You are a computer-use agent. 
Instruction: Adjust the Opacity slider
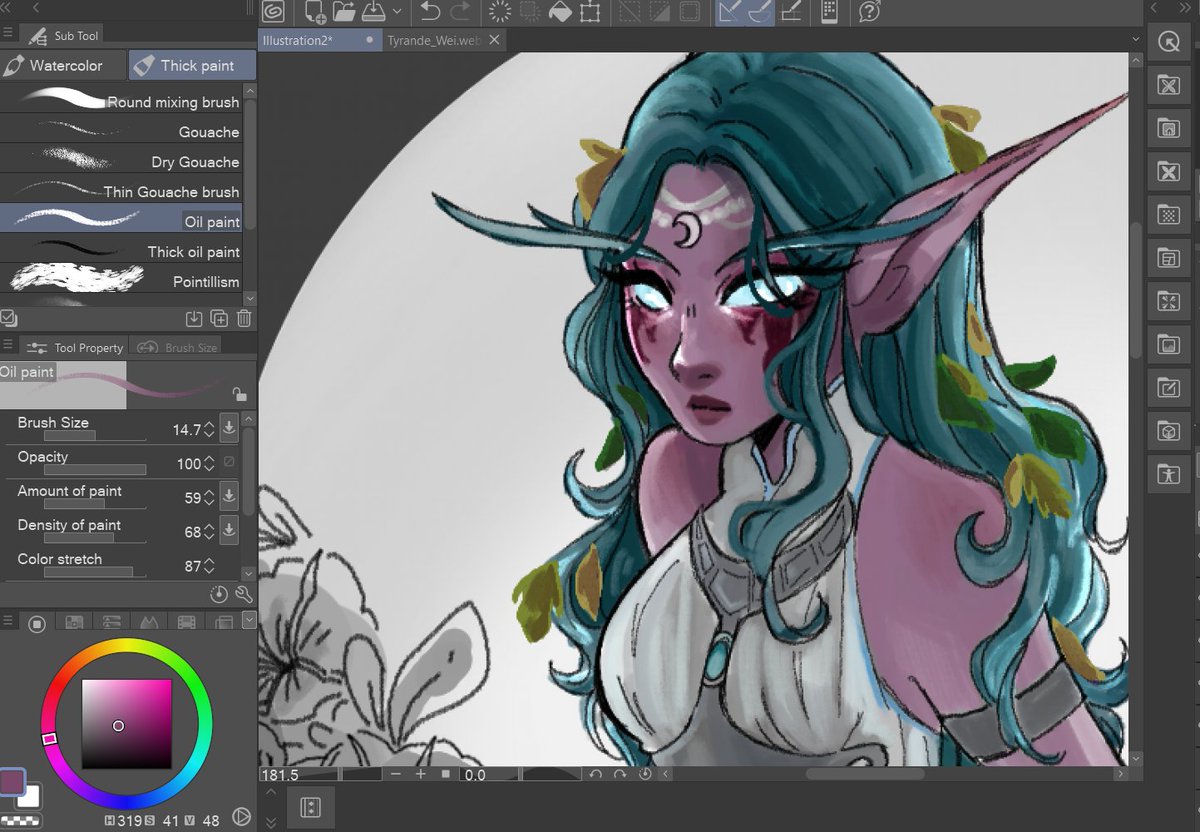[97, 470]
